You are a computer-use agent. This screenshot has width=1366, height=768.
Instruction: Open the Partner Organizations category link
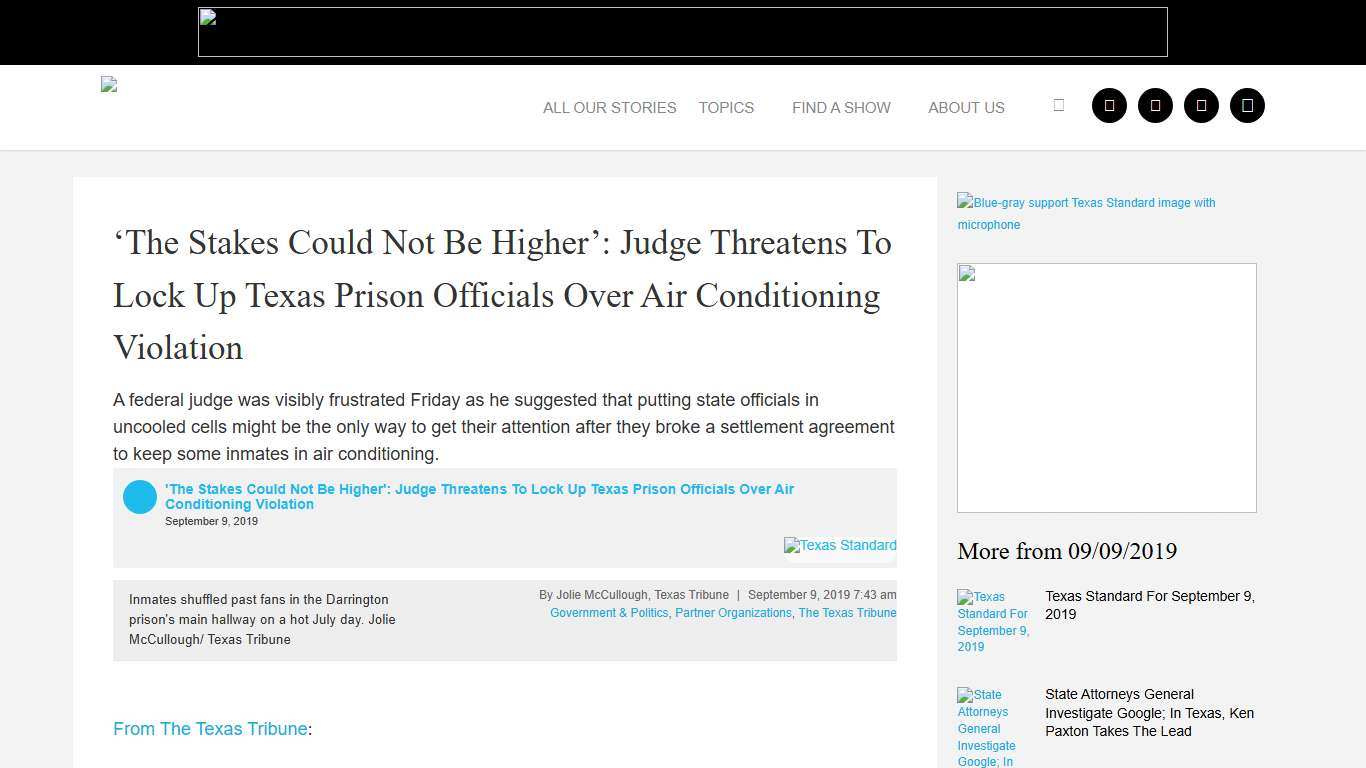pyautogui.click(x=733, y=613)
